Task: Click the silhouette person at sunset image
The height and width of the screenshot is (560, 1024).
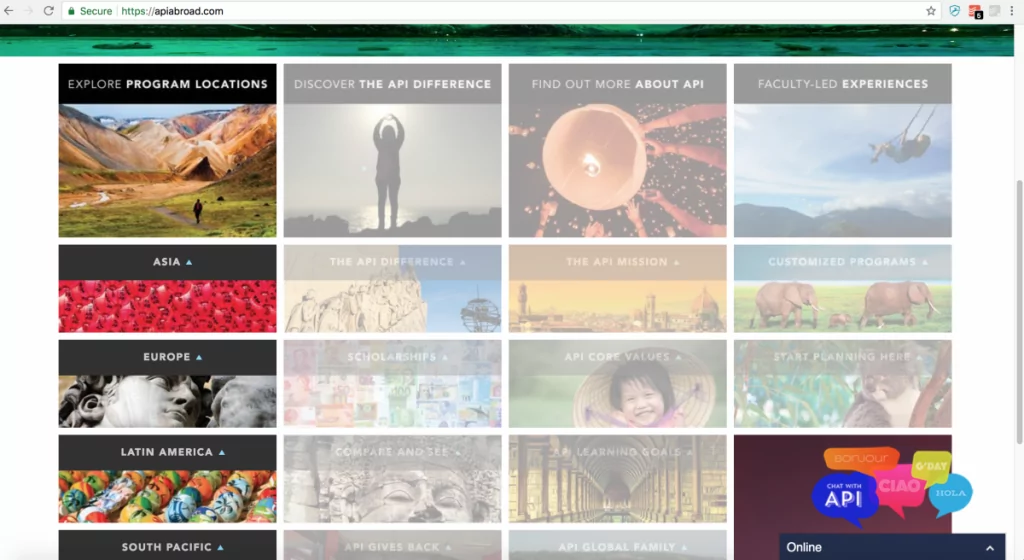Action: click(x=392, y=170)
